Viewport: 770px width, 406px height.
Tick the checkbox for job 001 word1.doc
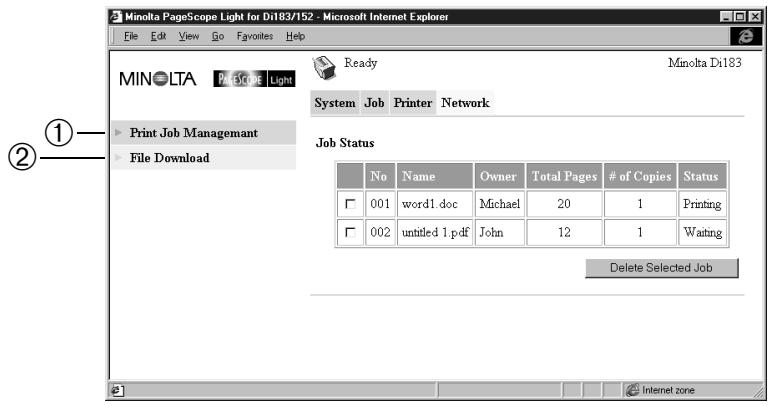pyautogui.click(x=350, y=204)
